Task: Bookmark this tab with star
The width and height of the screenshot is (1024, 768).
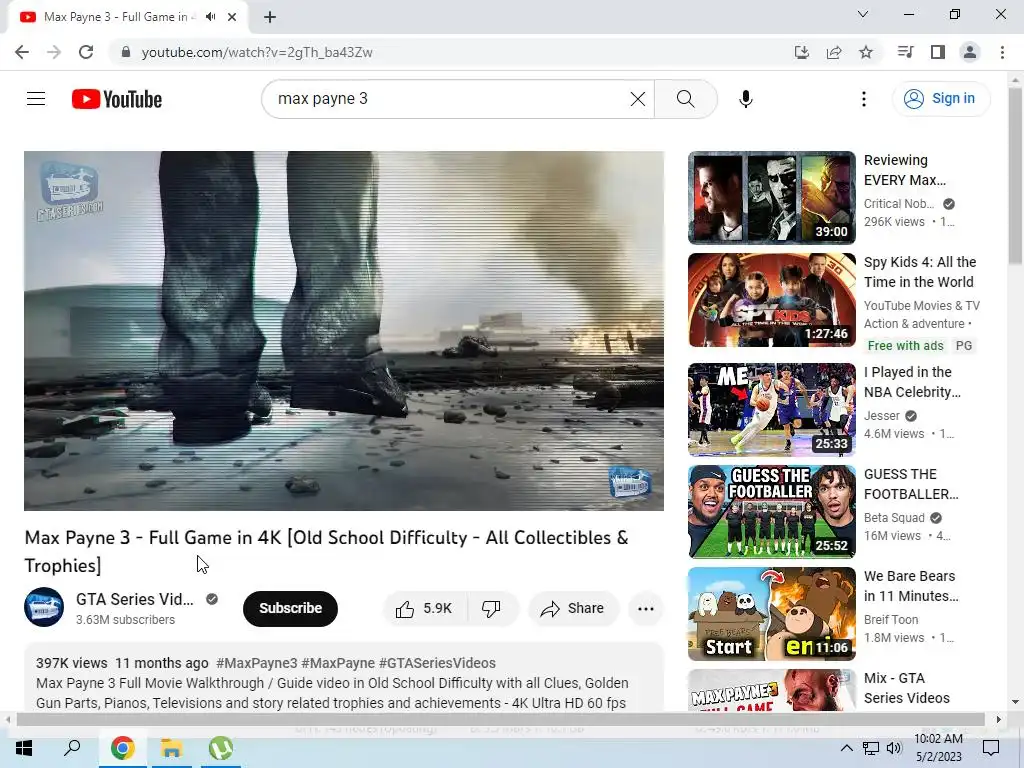Action: click(866, 52)
